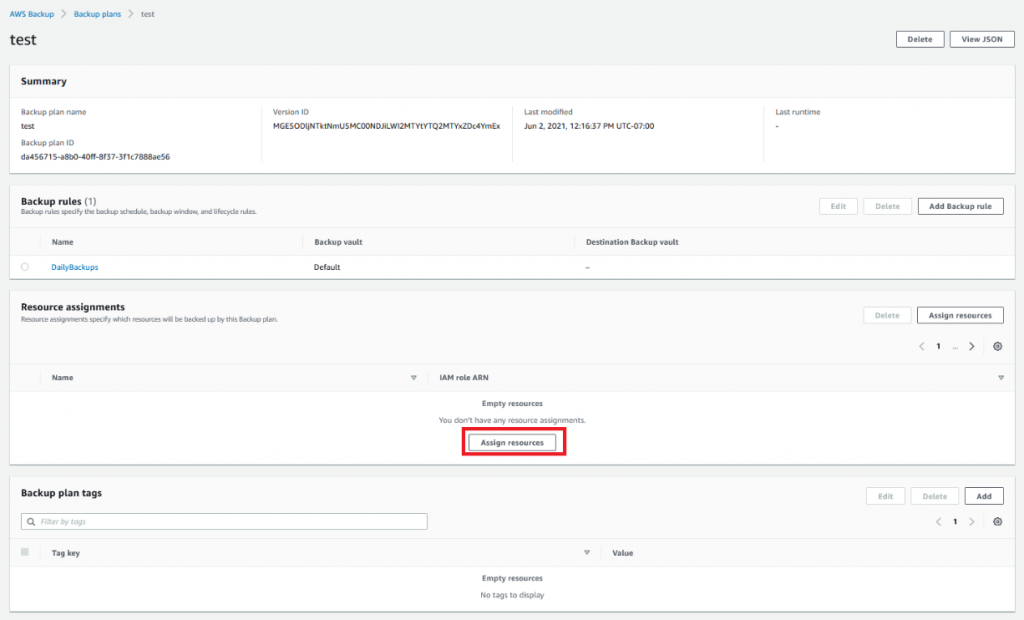Viewport: 1024px width, 620px height.
Task: Click Add Backup rule
Action: pos(960,206)
